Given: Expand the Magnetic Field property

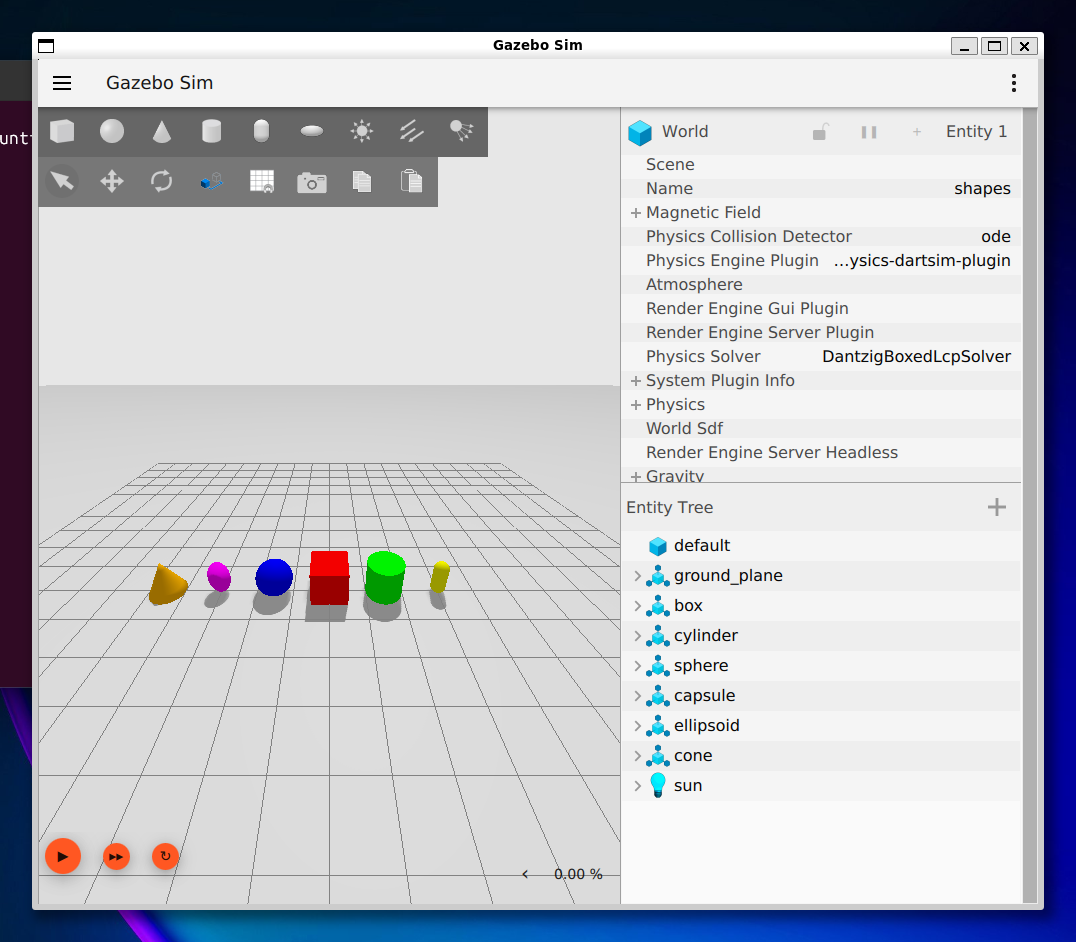Looking at the screenshot, I should coord(635,213).
